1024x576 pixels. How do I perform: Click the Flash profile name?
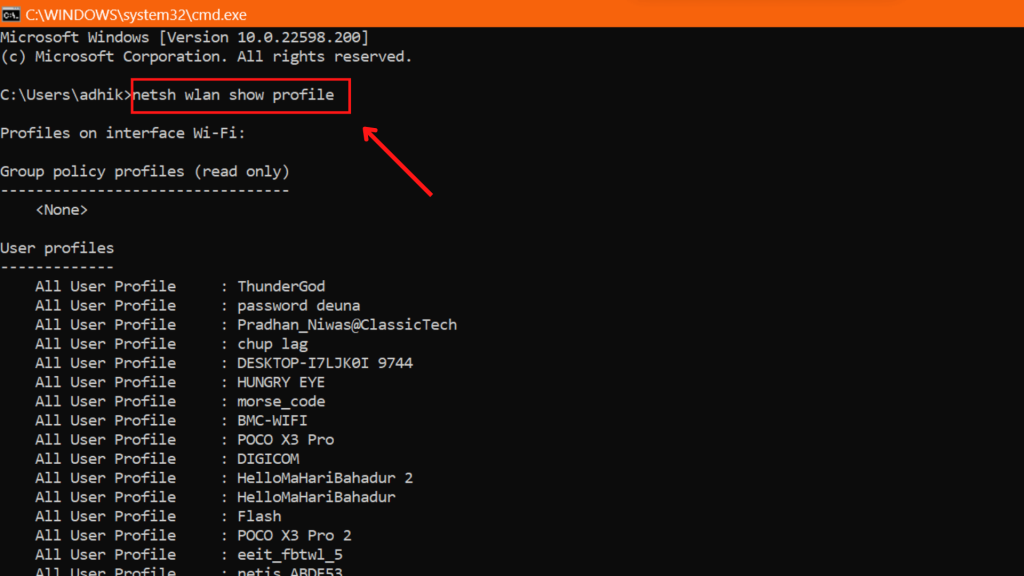tap(259, 516)
